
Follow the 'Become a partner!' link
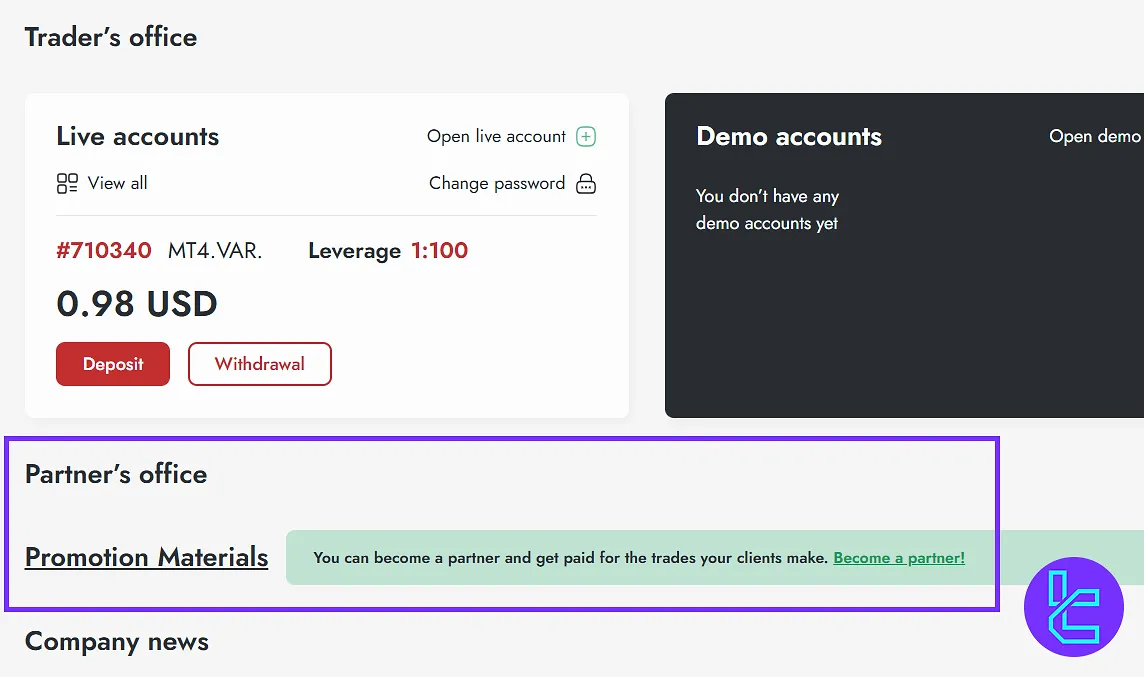tap(899, 558)
